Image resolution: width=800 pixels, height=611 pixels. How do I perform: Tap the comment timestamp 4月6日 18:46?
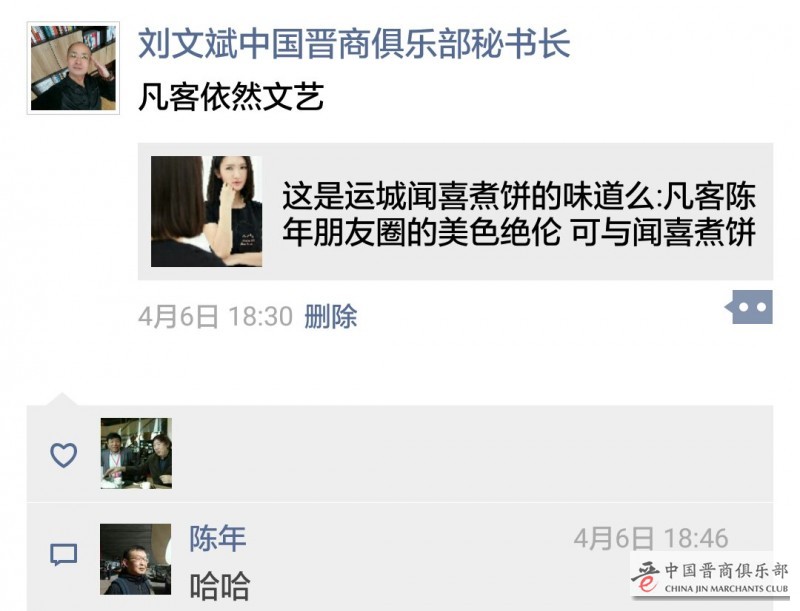point(651,538)
